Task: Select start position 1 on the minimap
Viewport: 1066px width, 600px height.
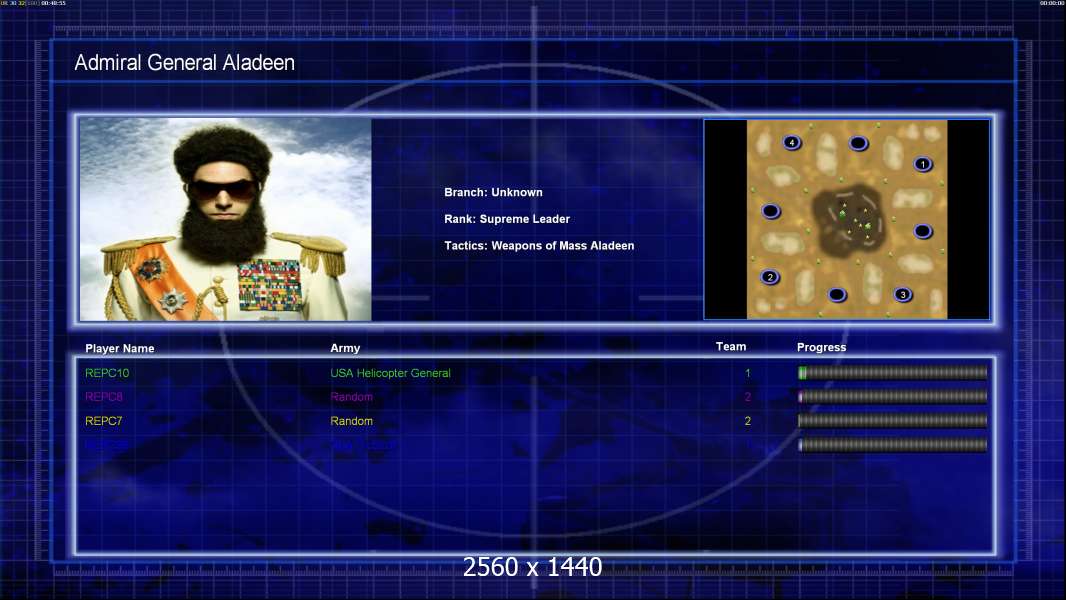Action: tap(923, 164)
